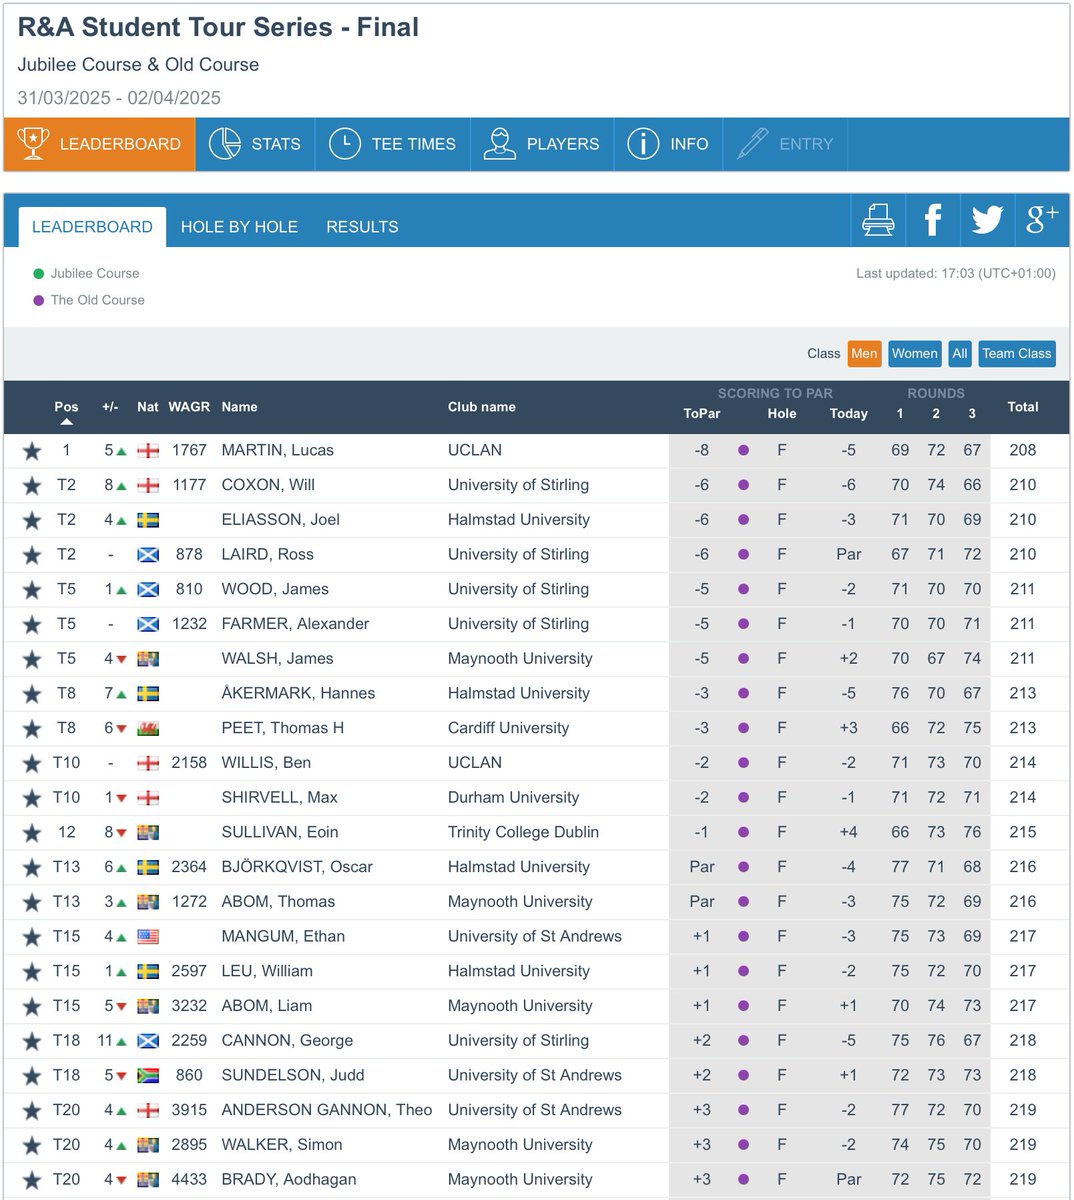The width and height of the screenshot is (1074, 1200).
Task: Star FARMER, Alexander row
Action: pyautogui.click(x=32, y=625)
